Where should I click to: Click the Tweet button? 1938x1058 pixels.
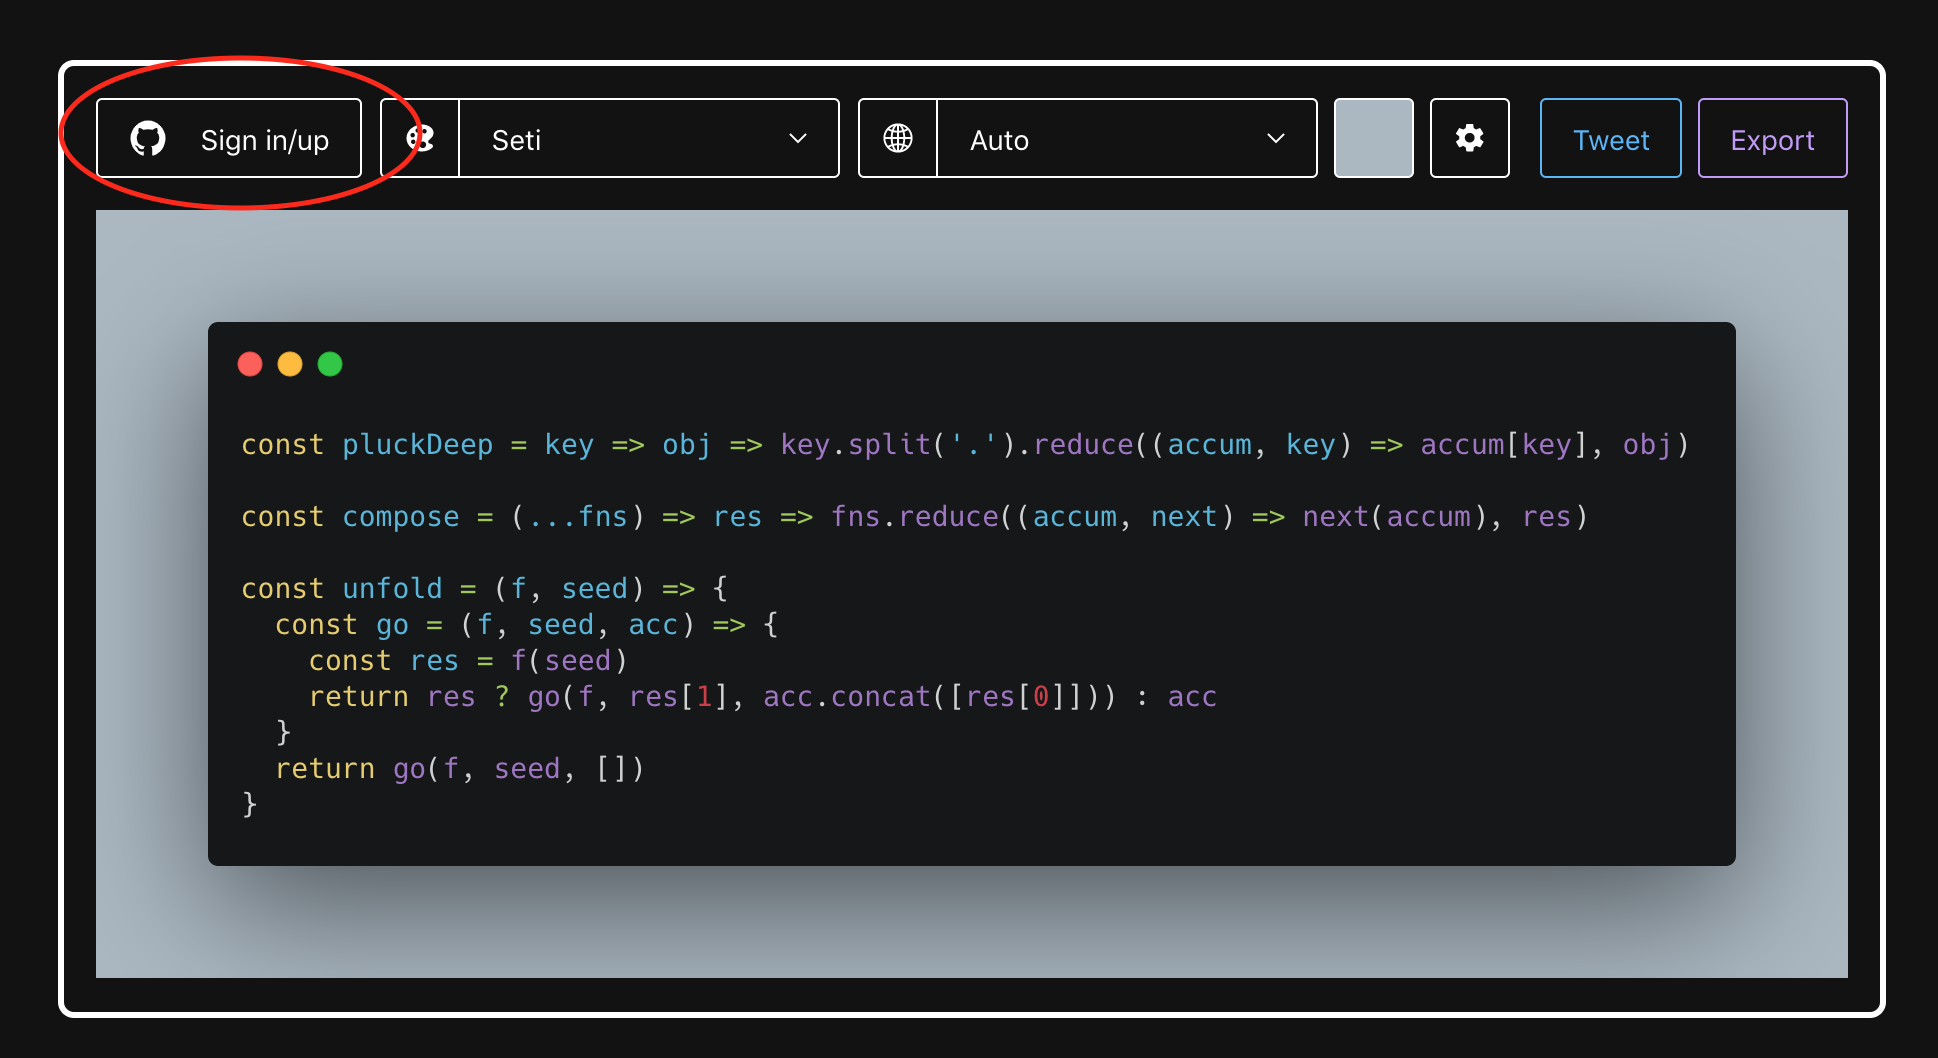pyautogui.click(x=1611, y=138)
